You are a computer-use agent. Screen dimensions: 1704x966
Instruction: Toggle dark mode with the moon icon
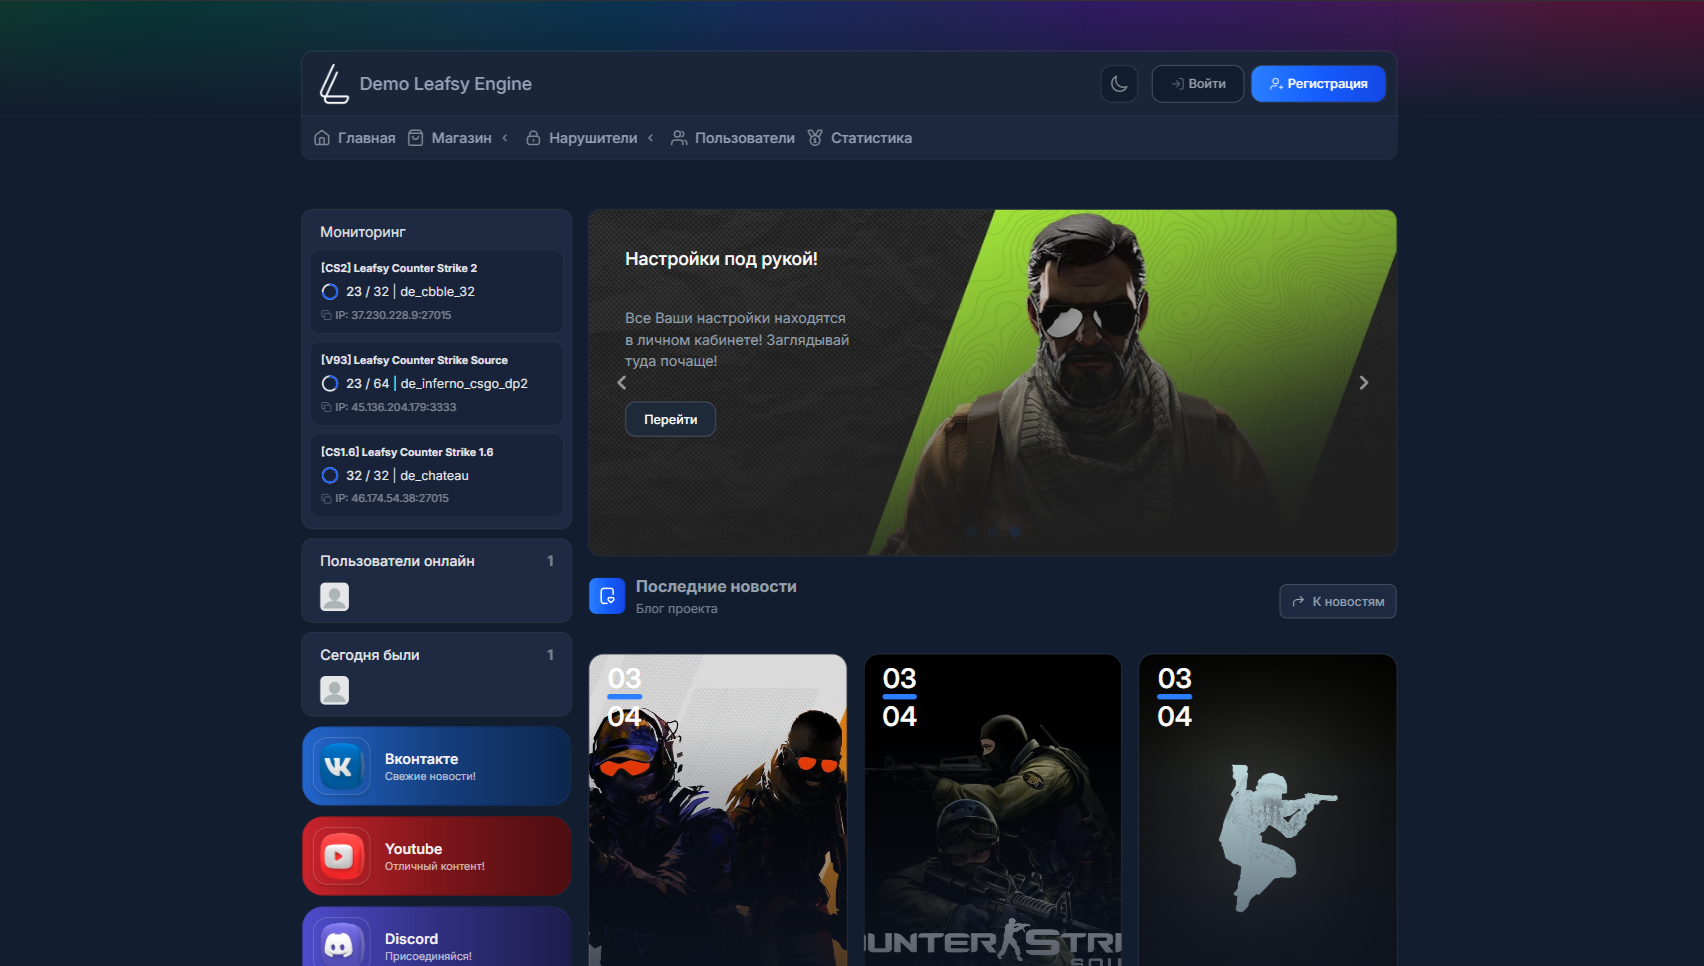tap(1119, 84)
